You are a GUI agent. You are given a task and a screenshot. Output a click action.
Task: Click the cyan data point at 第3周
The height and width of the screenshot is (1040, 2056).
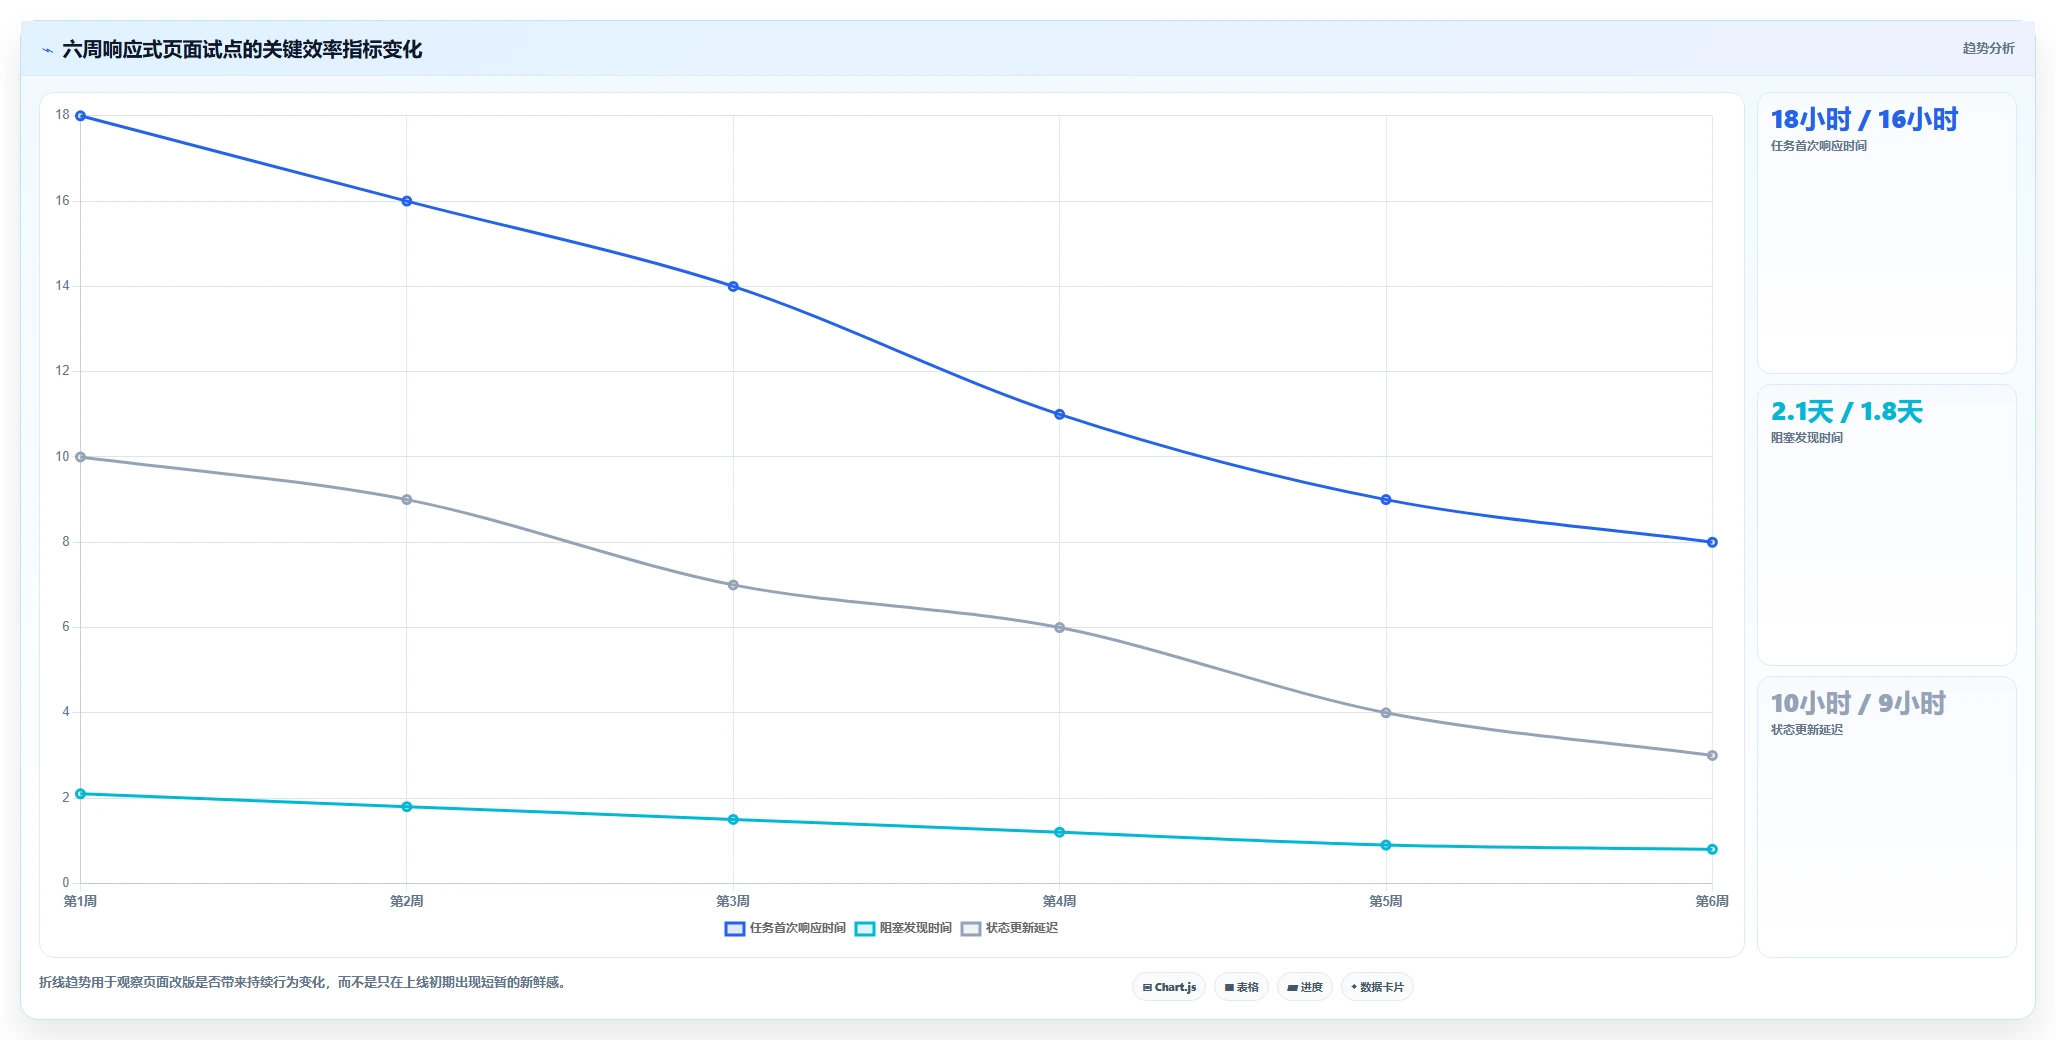coord(733,820)
